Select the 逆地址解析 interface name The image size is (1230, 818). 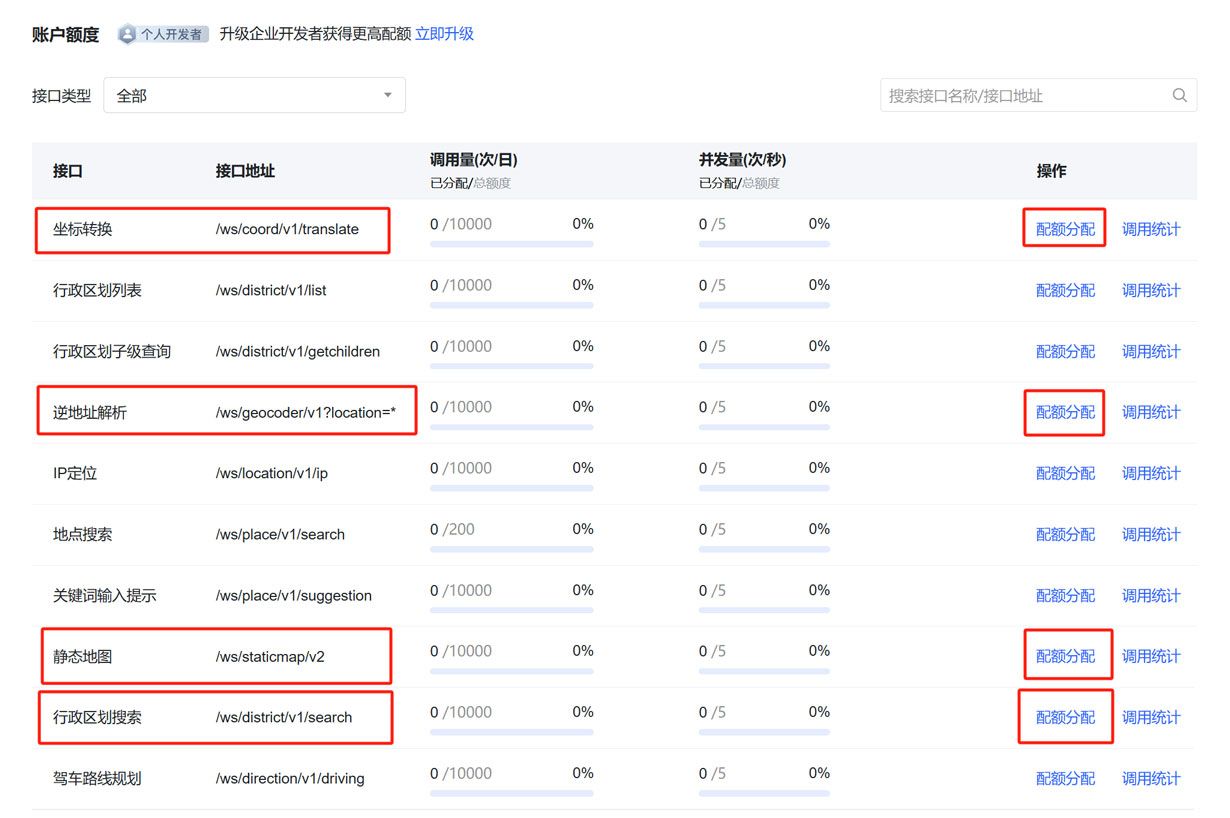pyautogui.click(x=90, y=412)
